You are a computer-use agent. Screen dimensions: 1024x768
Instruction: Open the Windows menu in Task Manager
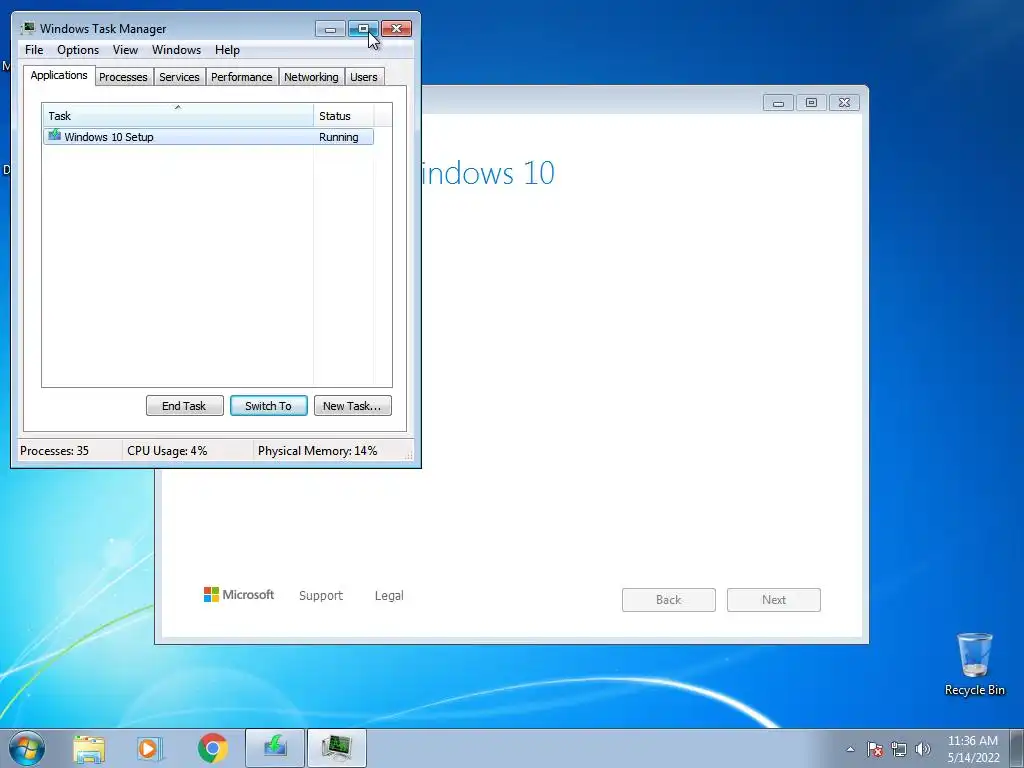click(176, 50)
